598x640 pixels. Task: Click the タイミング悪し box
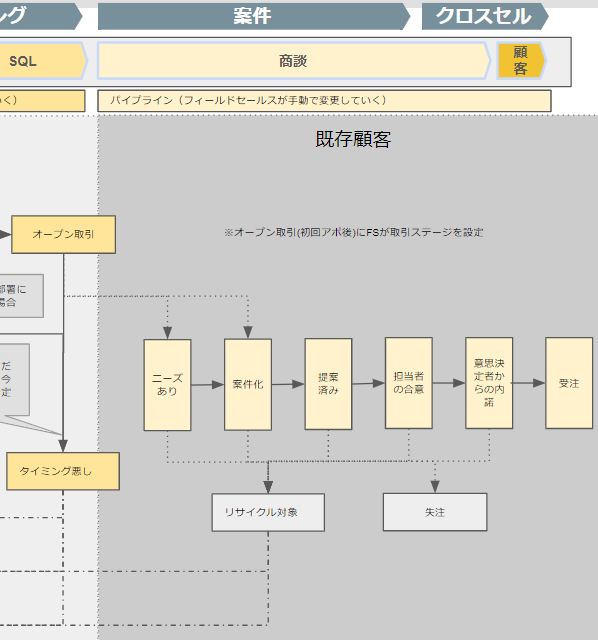click(63, 471)
